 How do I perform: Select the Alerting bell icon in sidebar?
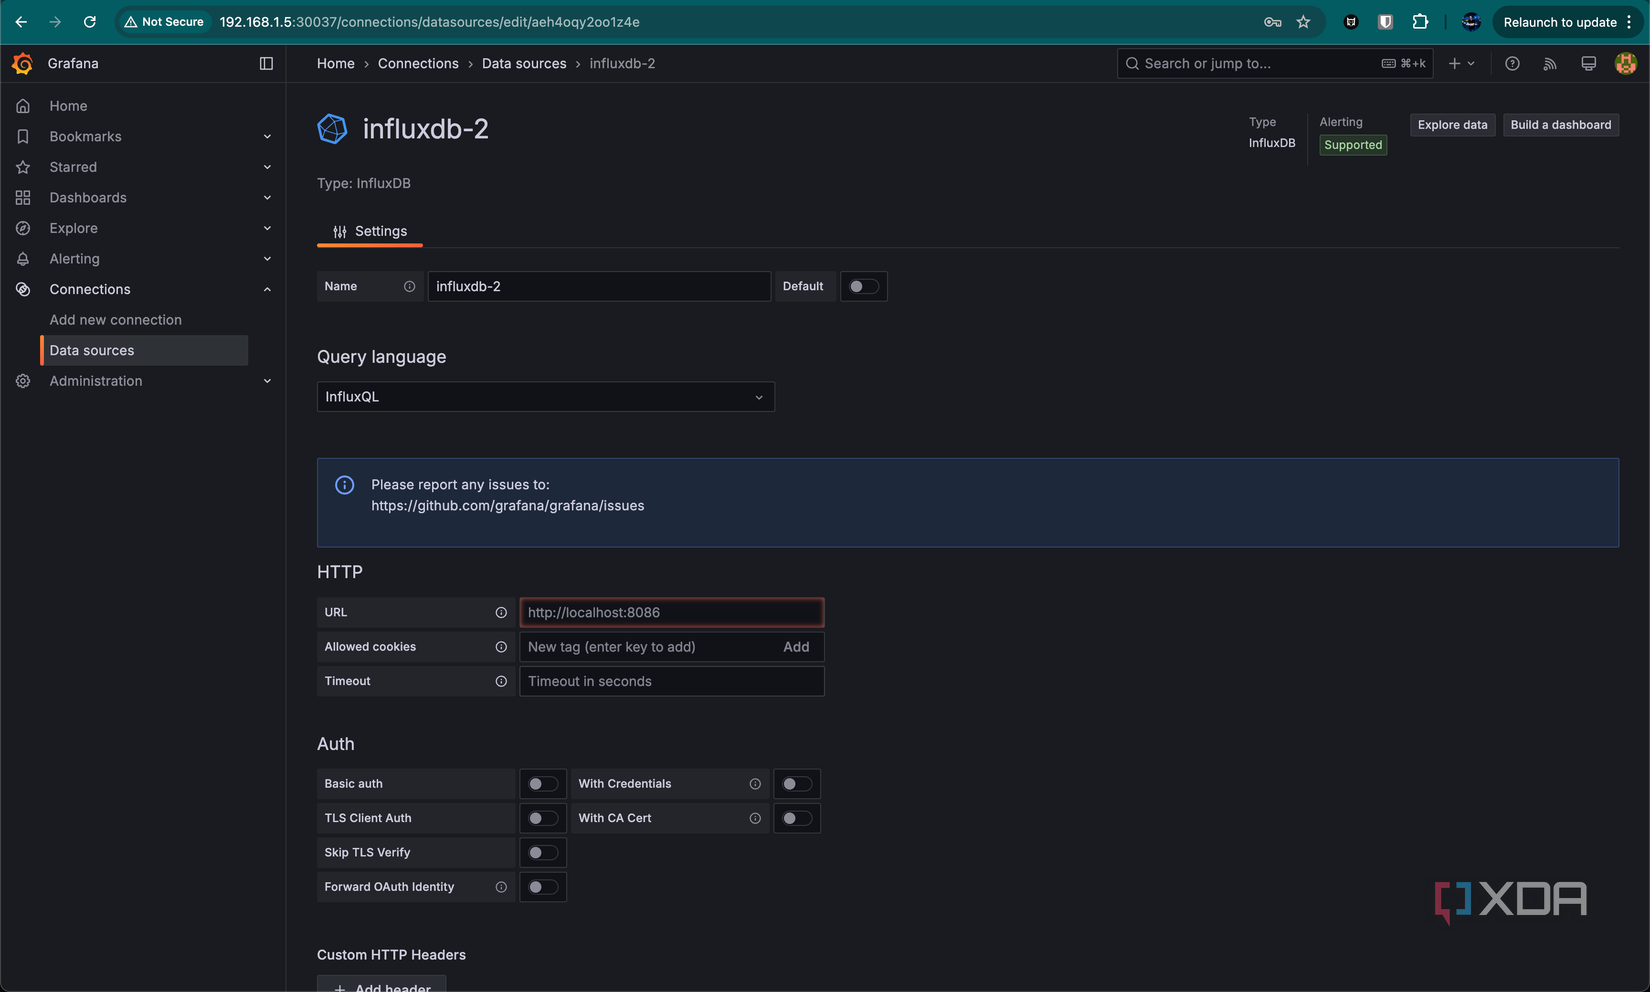23,258
